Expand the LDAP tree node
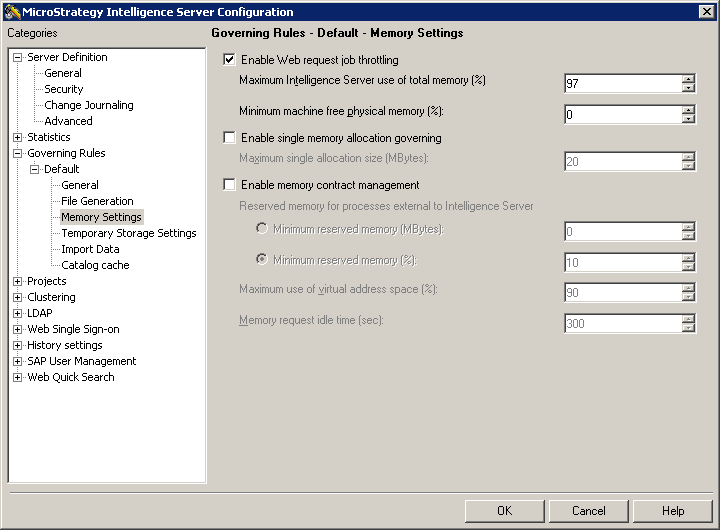Viewport: 720px width, 530px height. coord(17,314)
